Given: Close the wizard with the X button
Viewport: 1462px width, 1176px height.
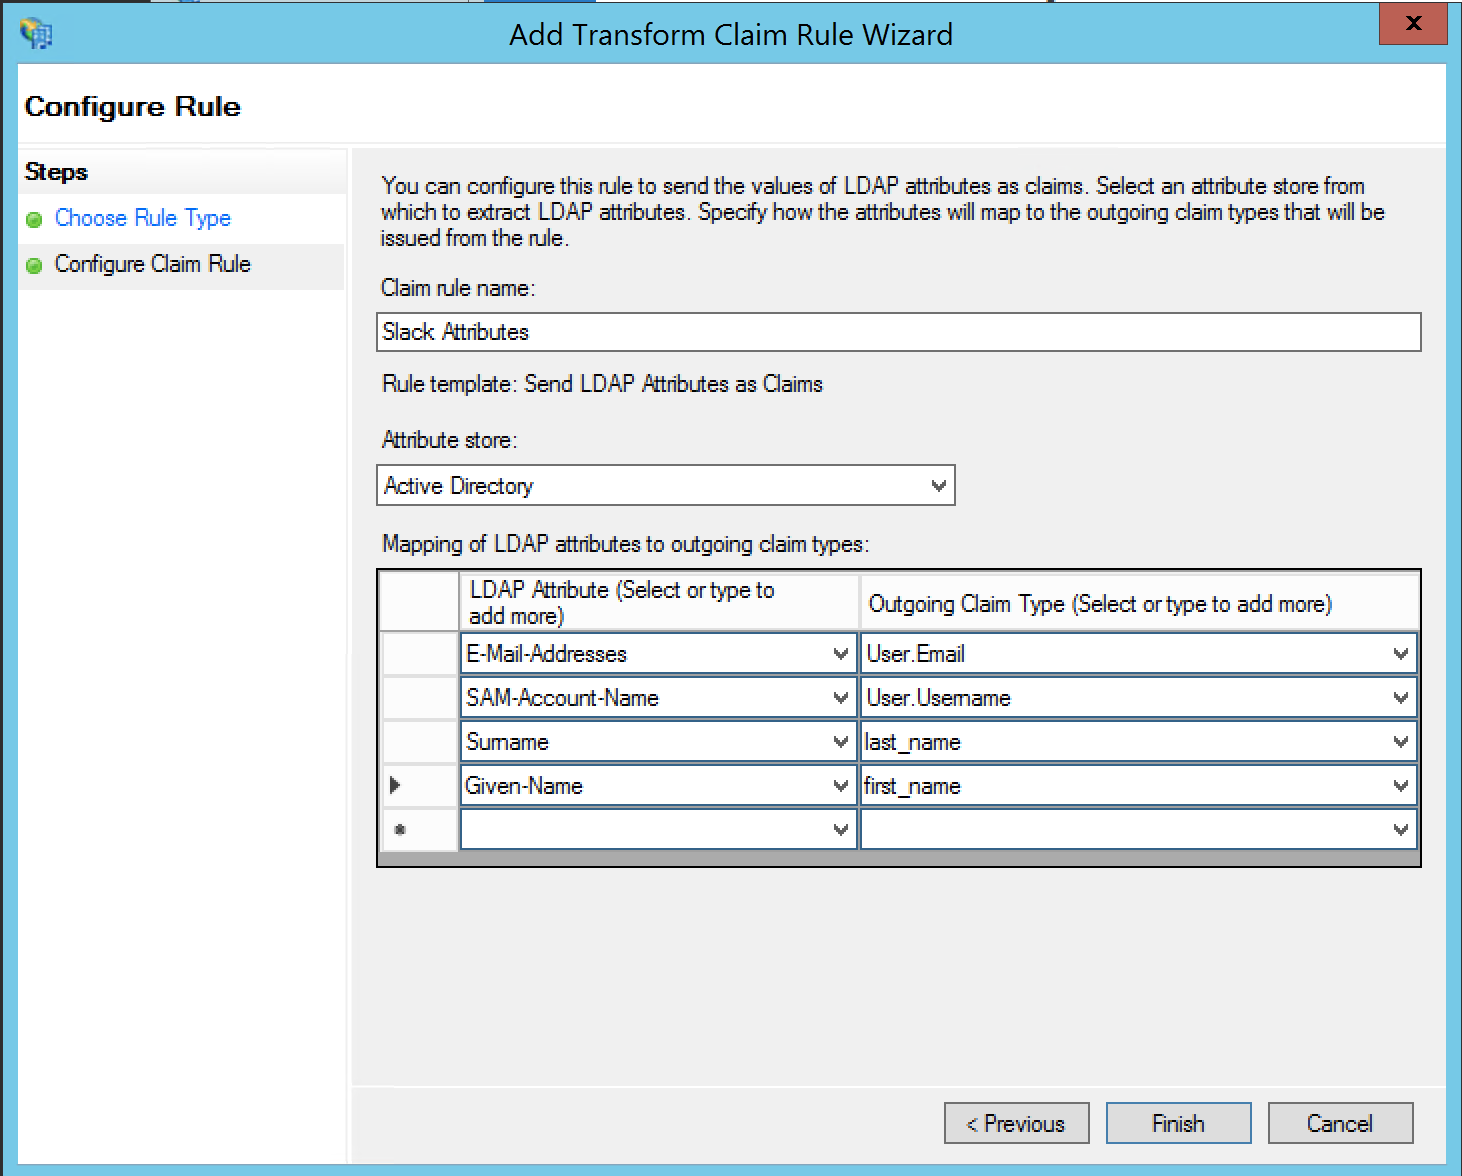Looking at the screenshot, I should (1412, 24).
